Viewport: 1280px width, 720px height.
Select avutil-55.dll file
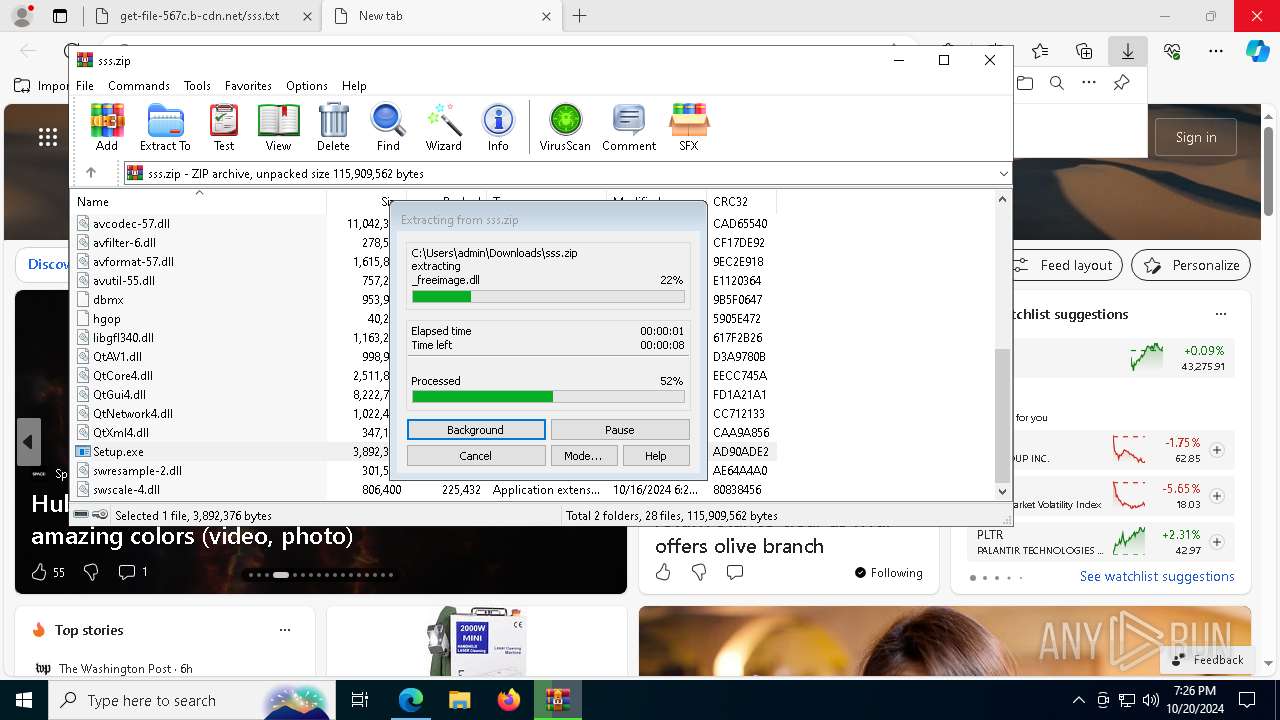tap(124, 281)
